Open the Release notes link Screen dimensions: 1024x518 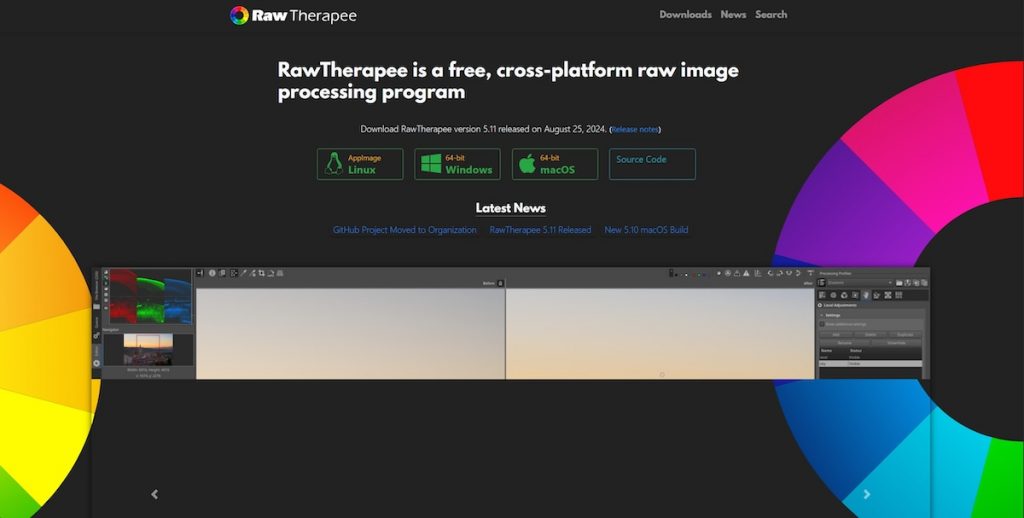pyautogui.click(x=635, y=129)
